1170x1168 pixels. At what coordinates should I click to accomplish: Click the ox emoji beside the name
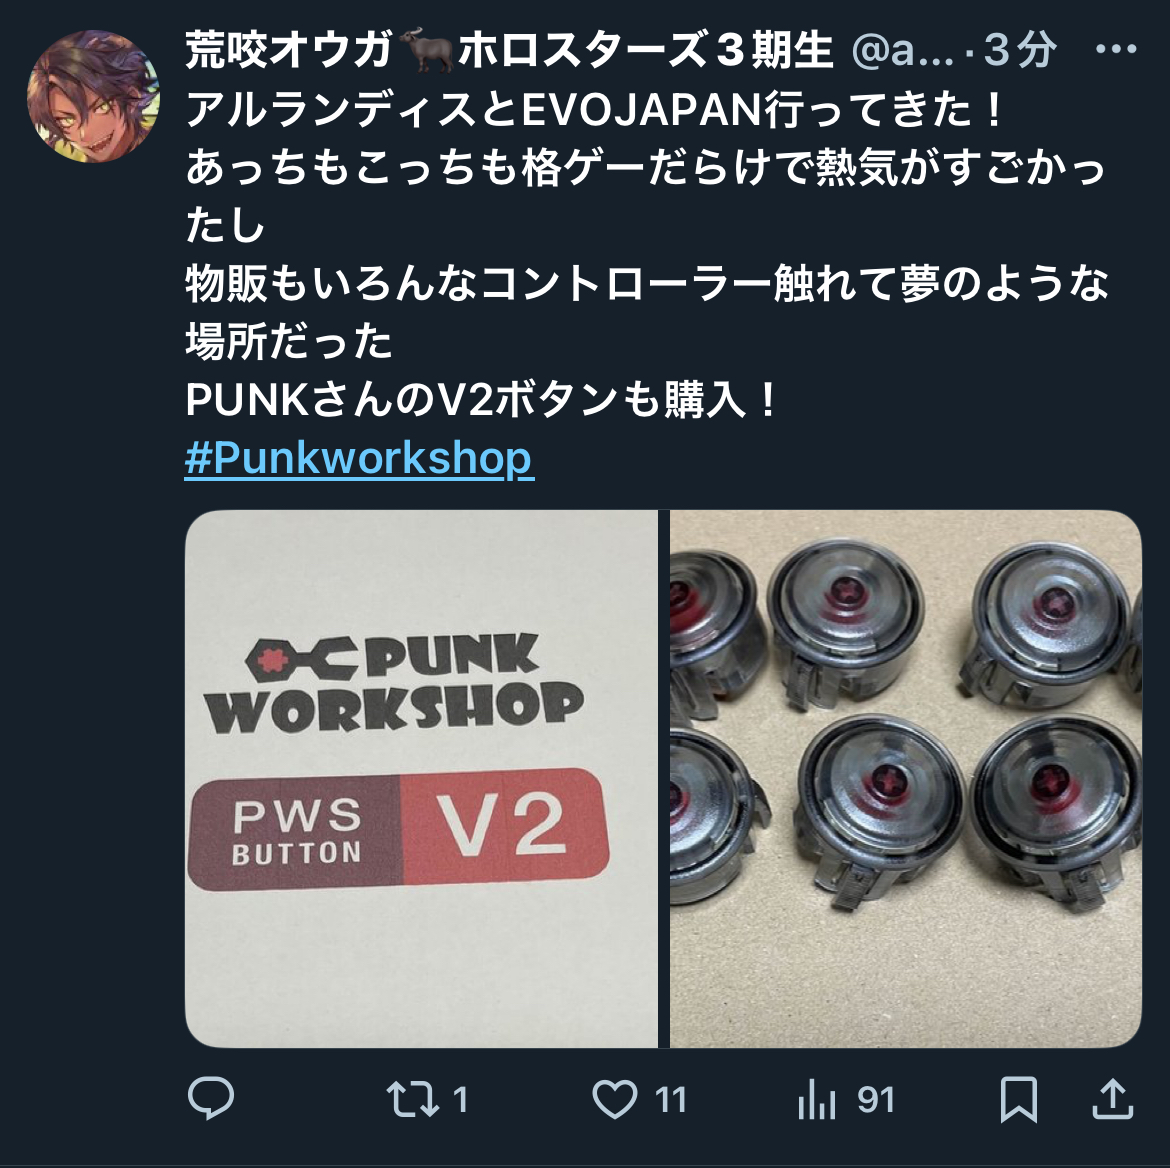pos(426,51)
